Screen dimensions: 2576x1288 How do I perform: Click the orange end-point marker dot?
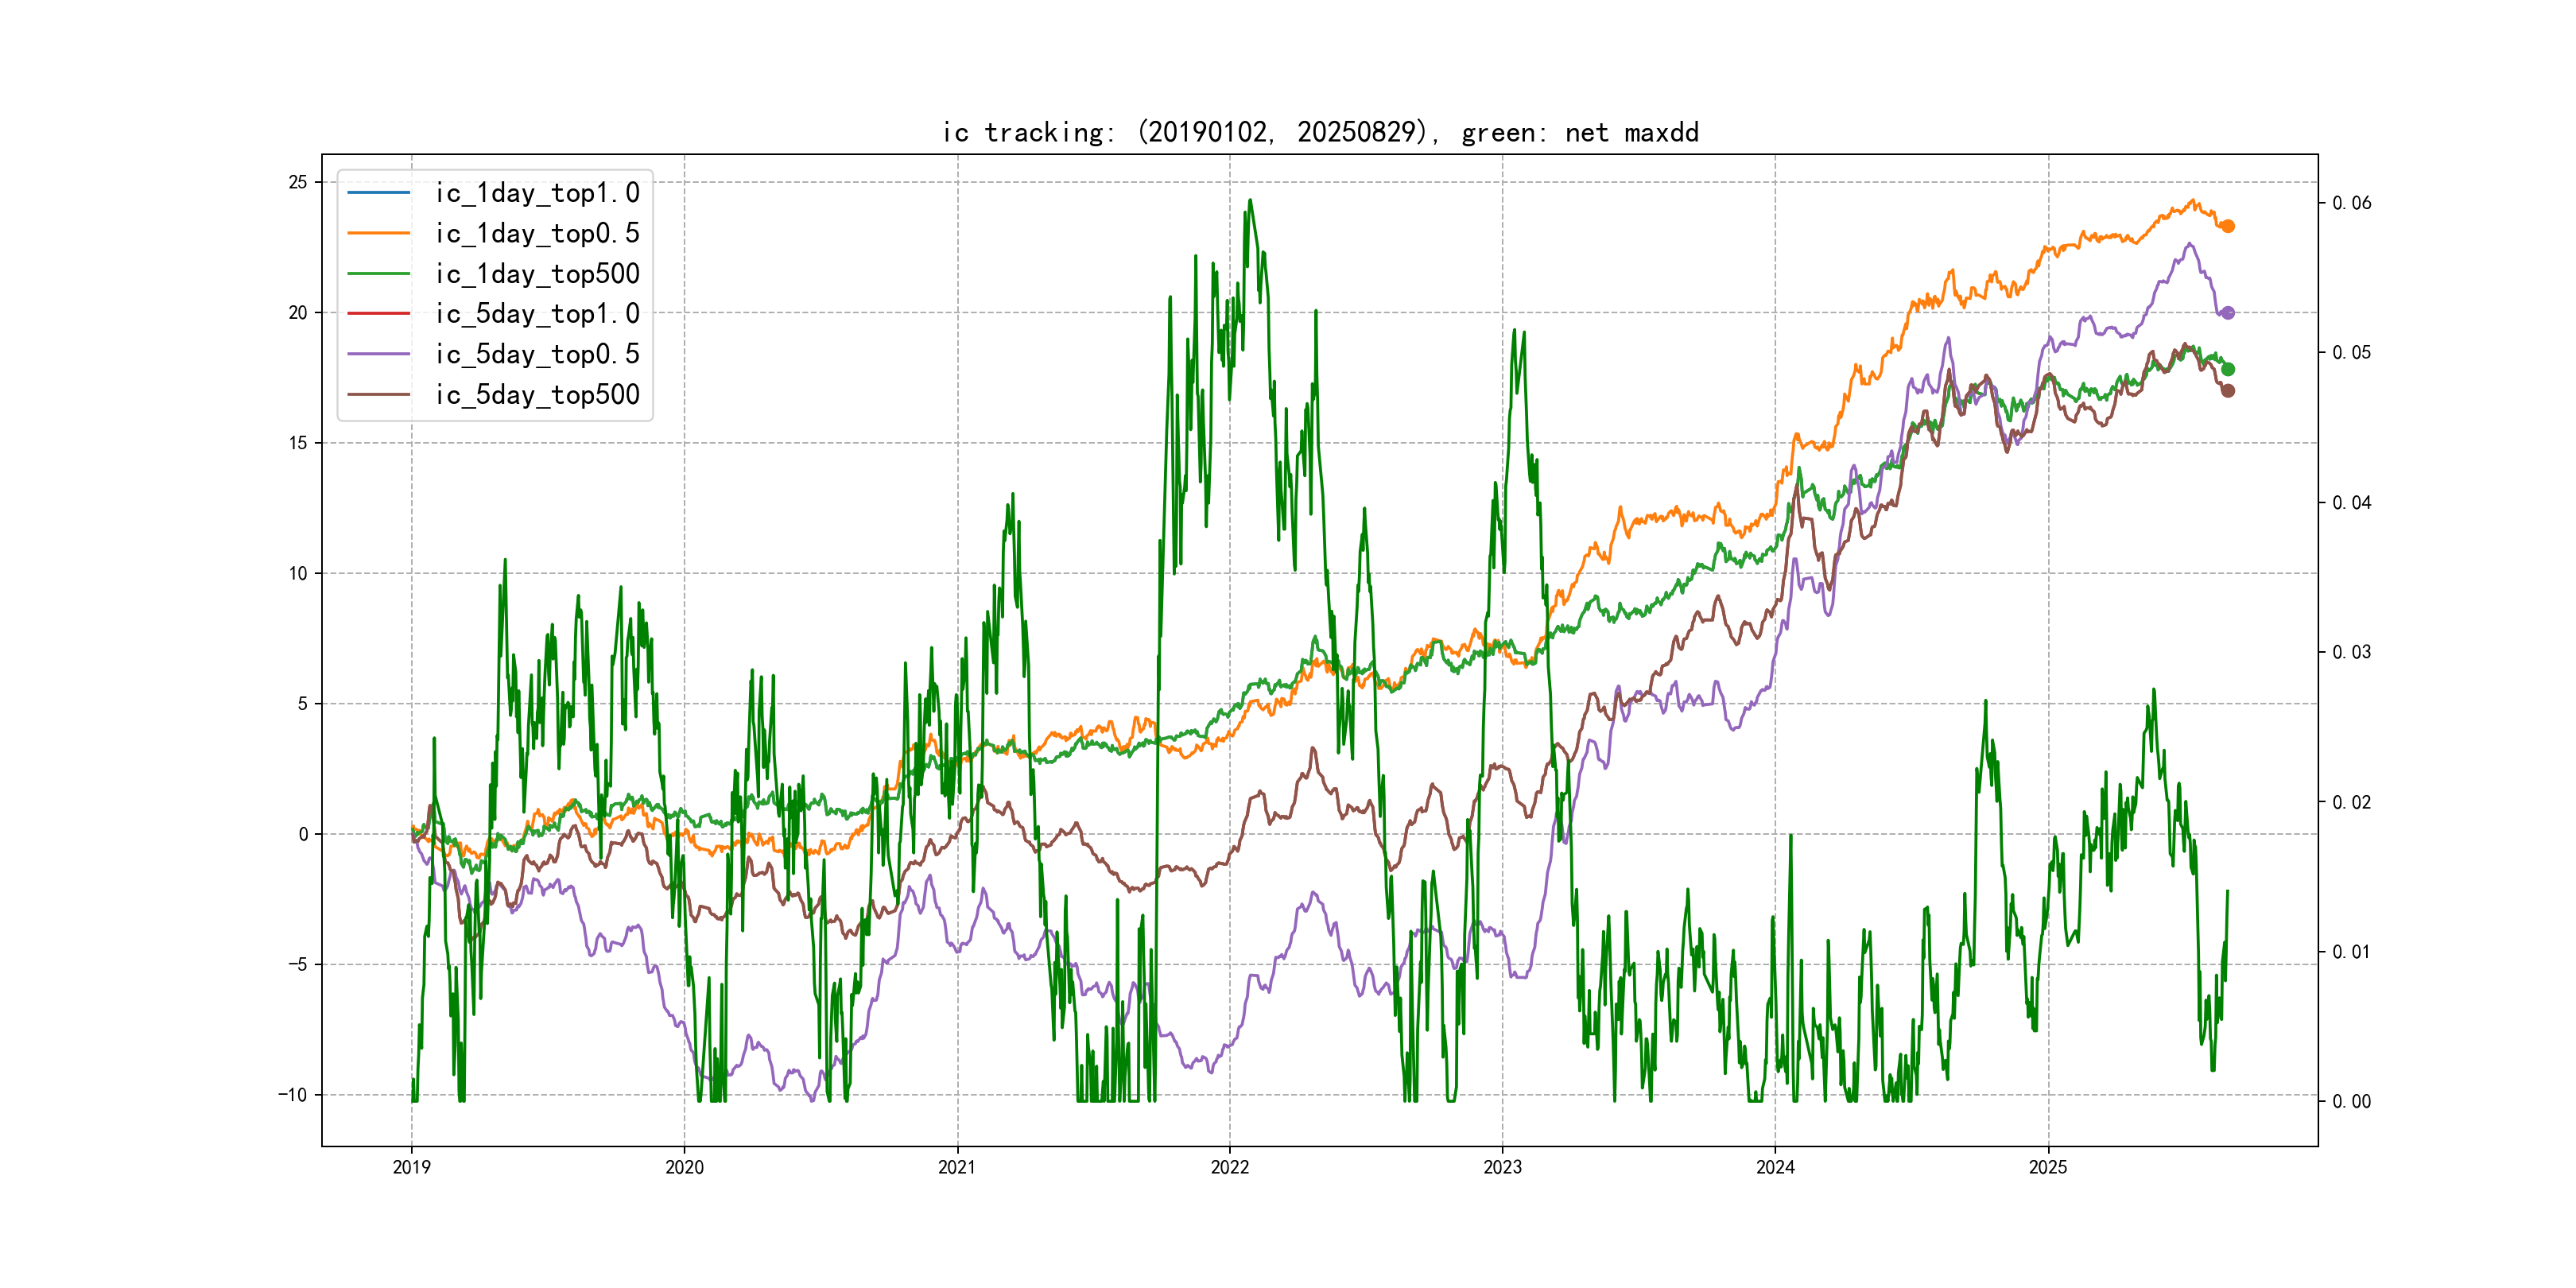point(2227,226)
